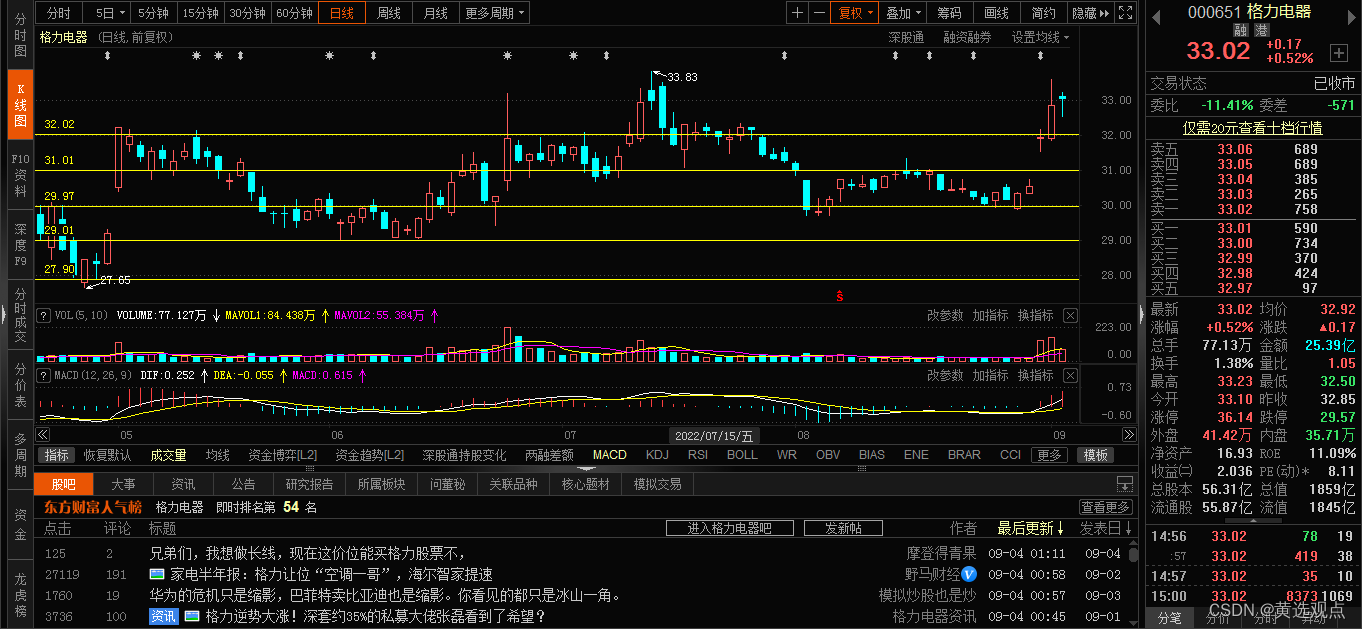Expand 更多 indicators list
Image resolution: width=1362 pixels, height=629 pixels.
pos(1048,455)
